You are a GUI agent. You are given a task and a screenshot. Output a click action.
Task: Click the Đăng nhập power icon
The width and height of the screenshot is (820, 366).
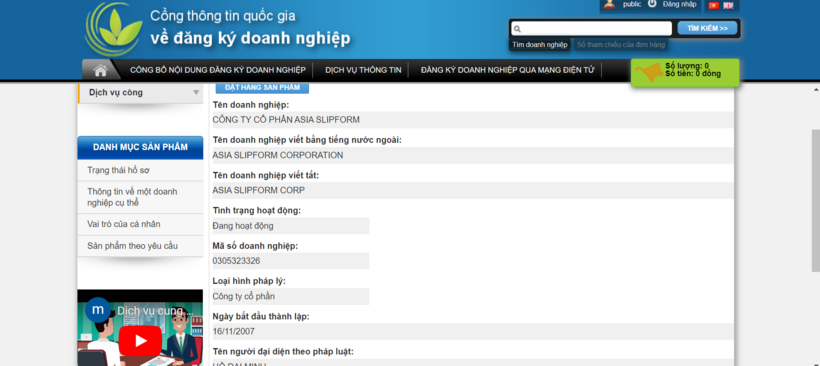tap(652, 4)
